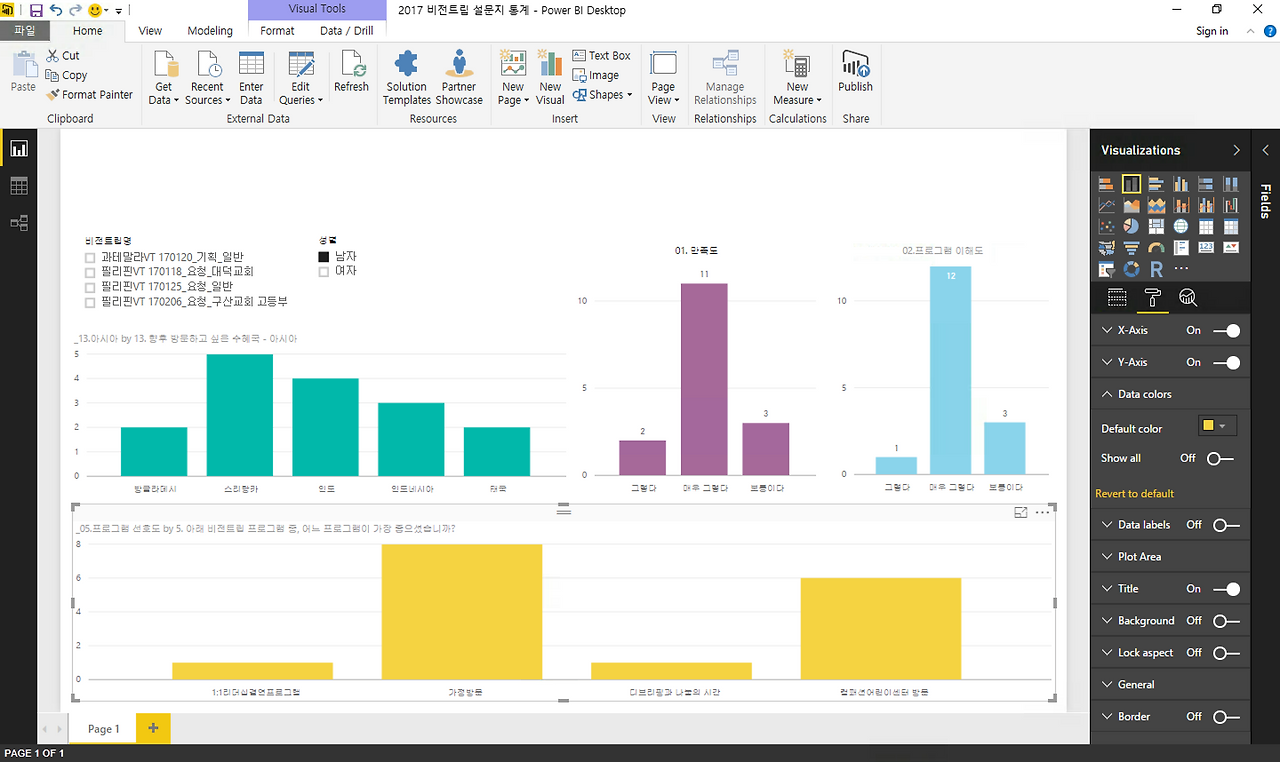Viewport: 1280px width, 762px height.
Task: Open the Analytics magnifier pane icon
Action: coord(1188,297)
